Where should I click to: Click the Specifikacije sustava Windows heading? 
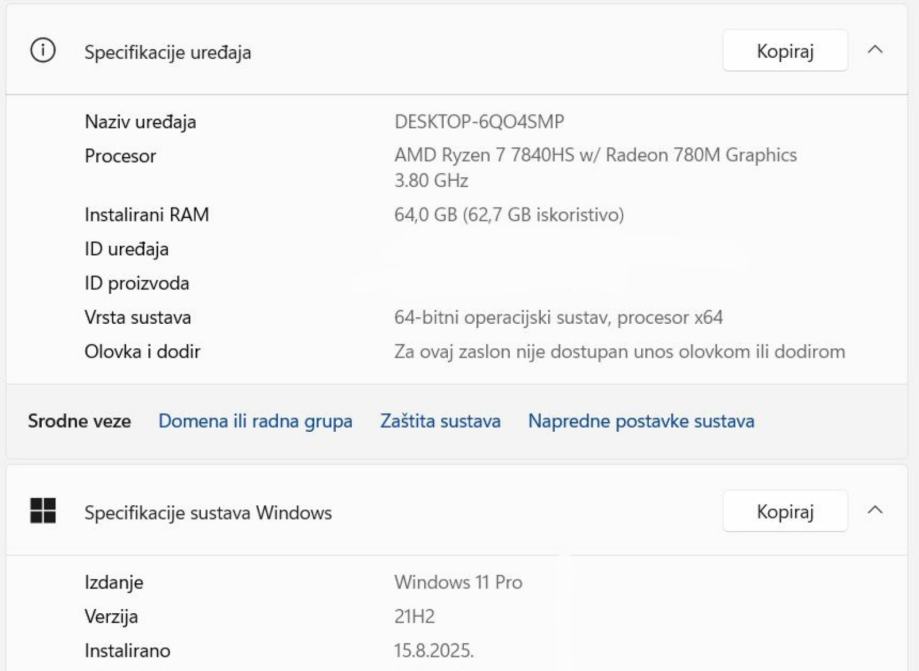(207, 513)
